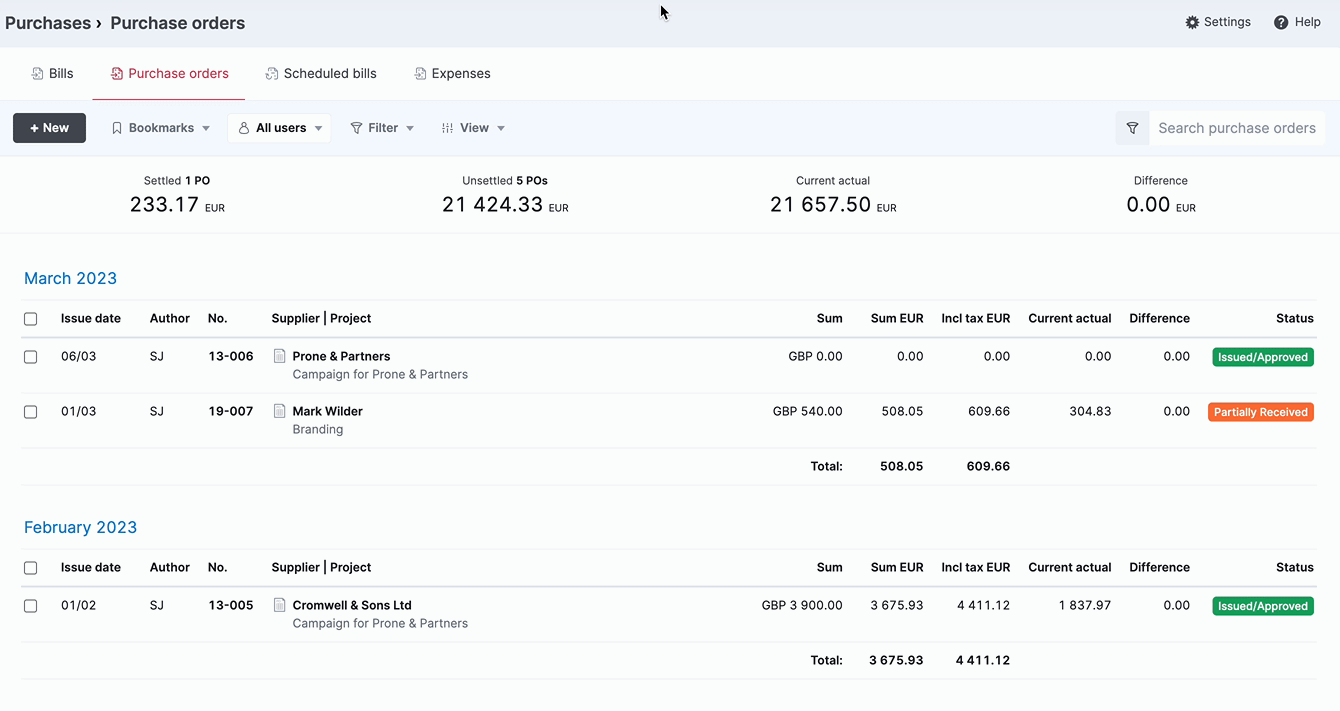Click the All users person icon
The image size is (1340, 711).
(244, 128)
